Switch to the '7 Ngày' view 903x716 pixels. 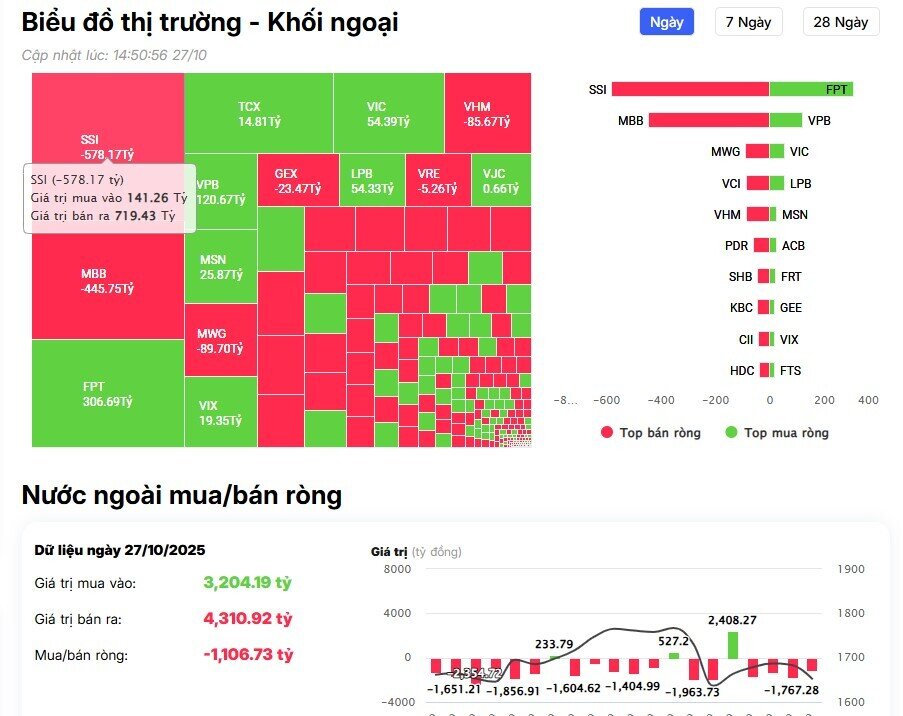coord(748,22)
